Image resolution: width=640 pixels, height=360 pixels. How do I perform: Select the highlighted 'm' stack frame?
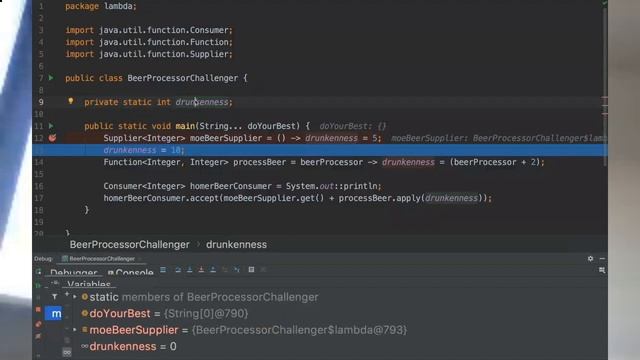53,313
